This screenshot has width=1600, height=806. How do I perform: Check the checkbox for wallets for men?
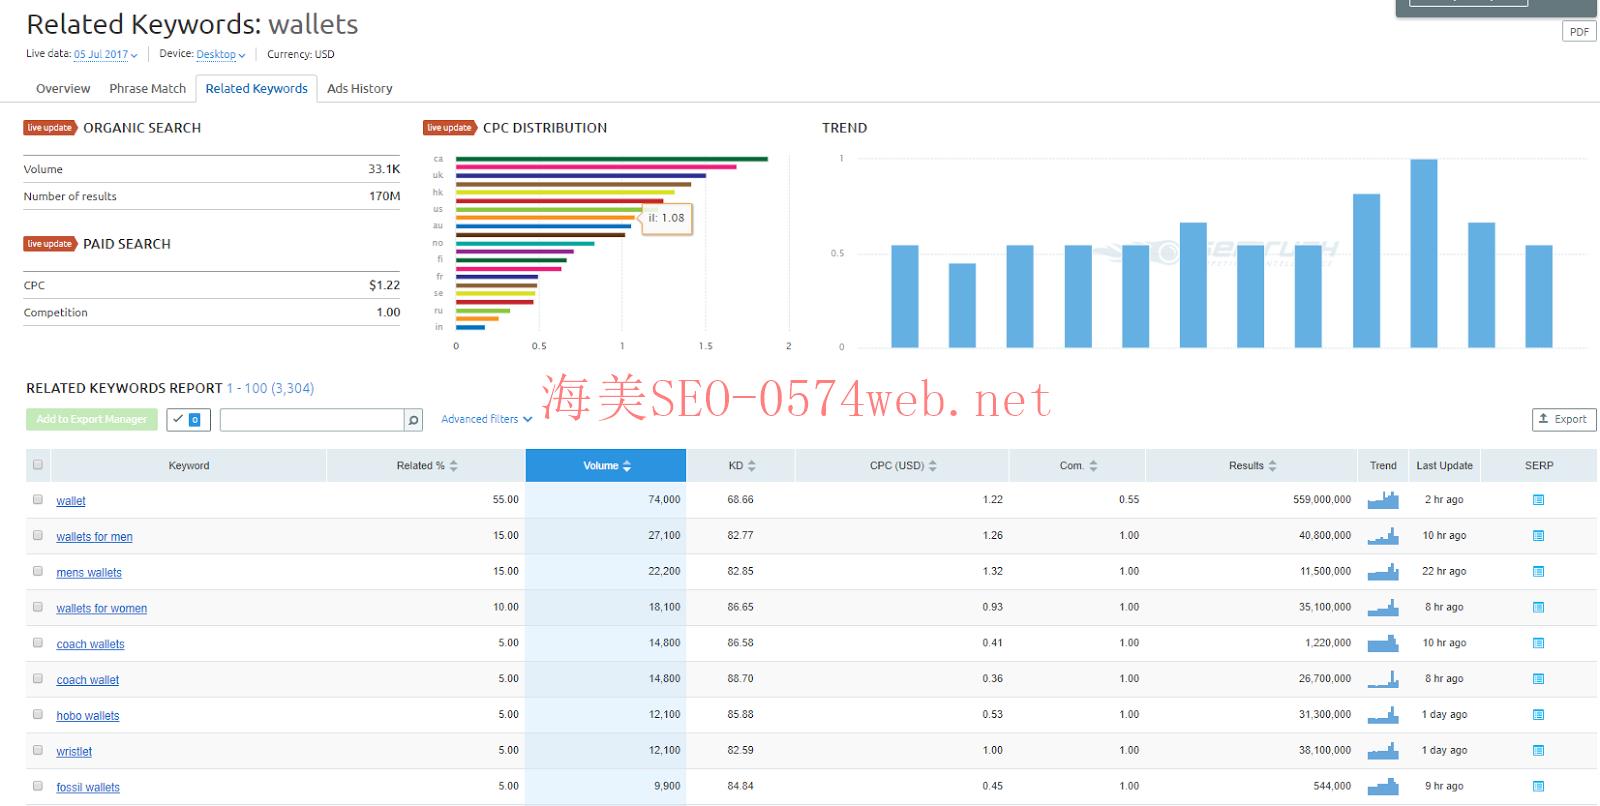pos(38,536)
